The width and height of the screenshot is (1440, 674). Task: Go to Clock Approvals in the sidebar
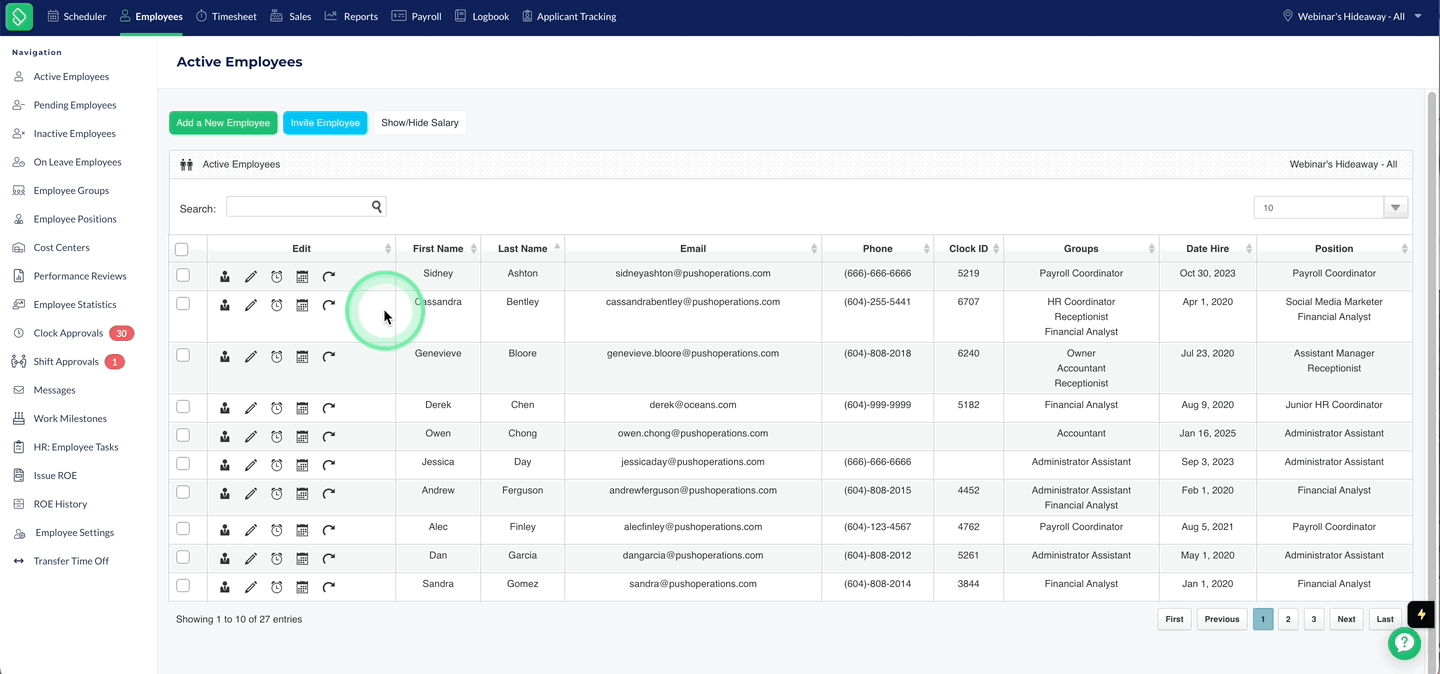(x=68, y=333)
